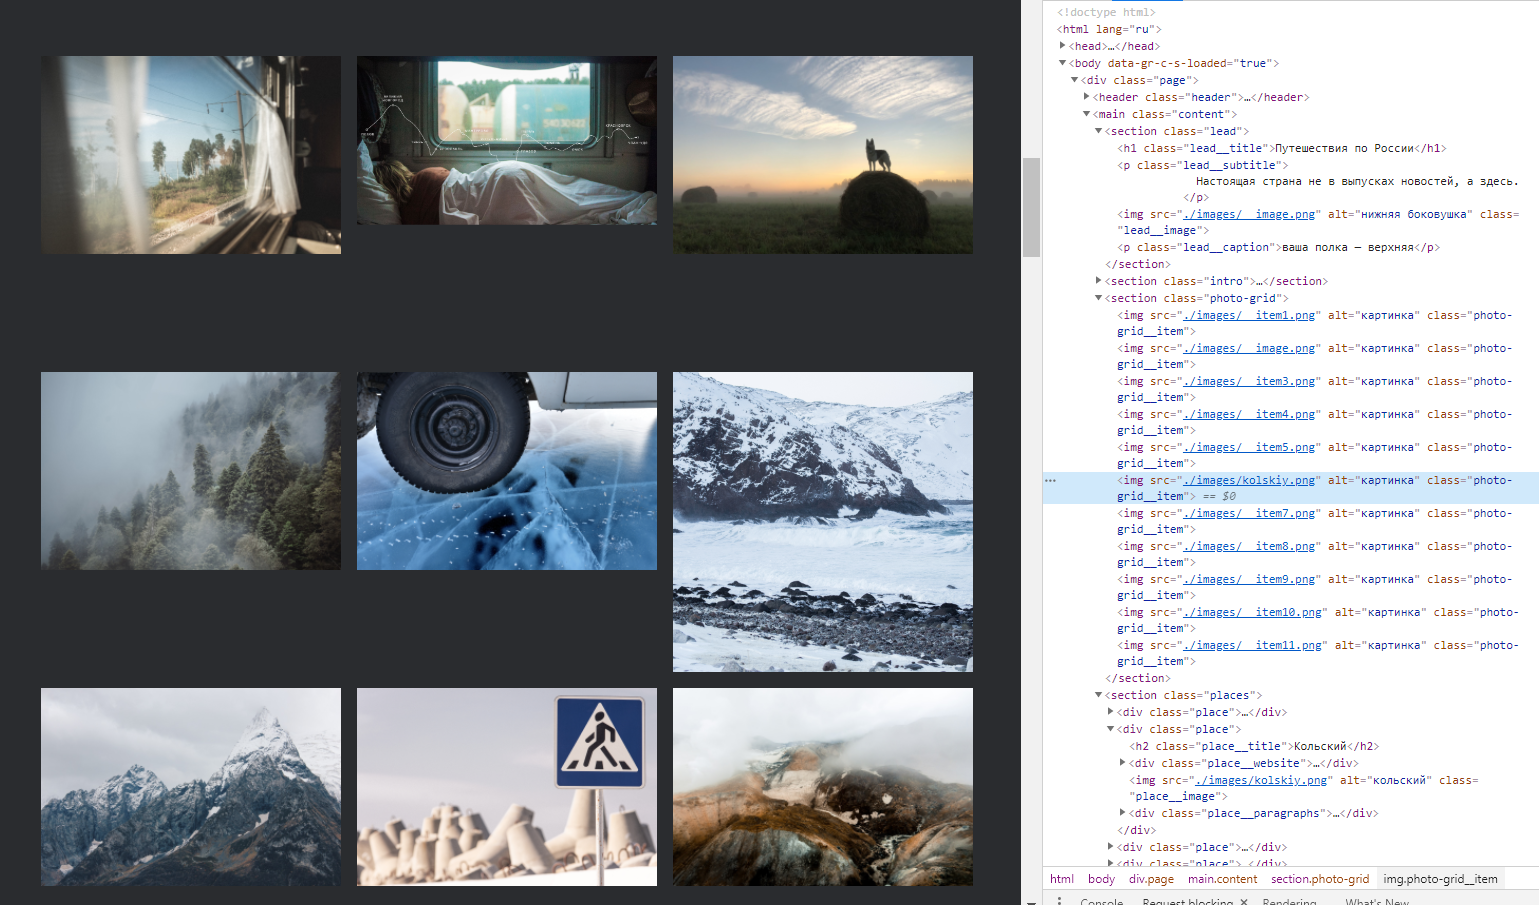
Task: Collapse the body element node
Action: 1062,63
